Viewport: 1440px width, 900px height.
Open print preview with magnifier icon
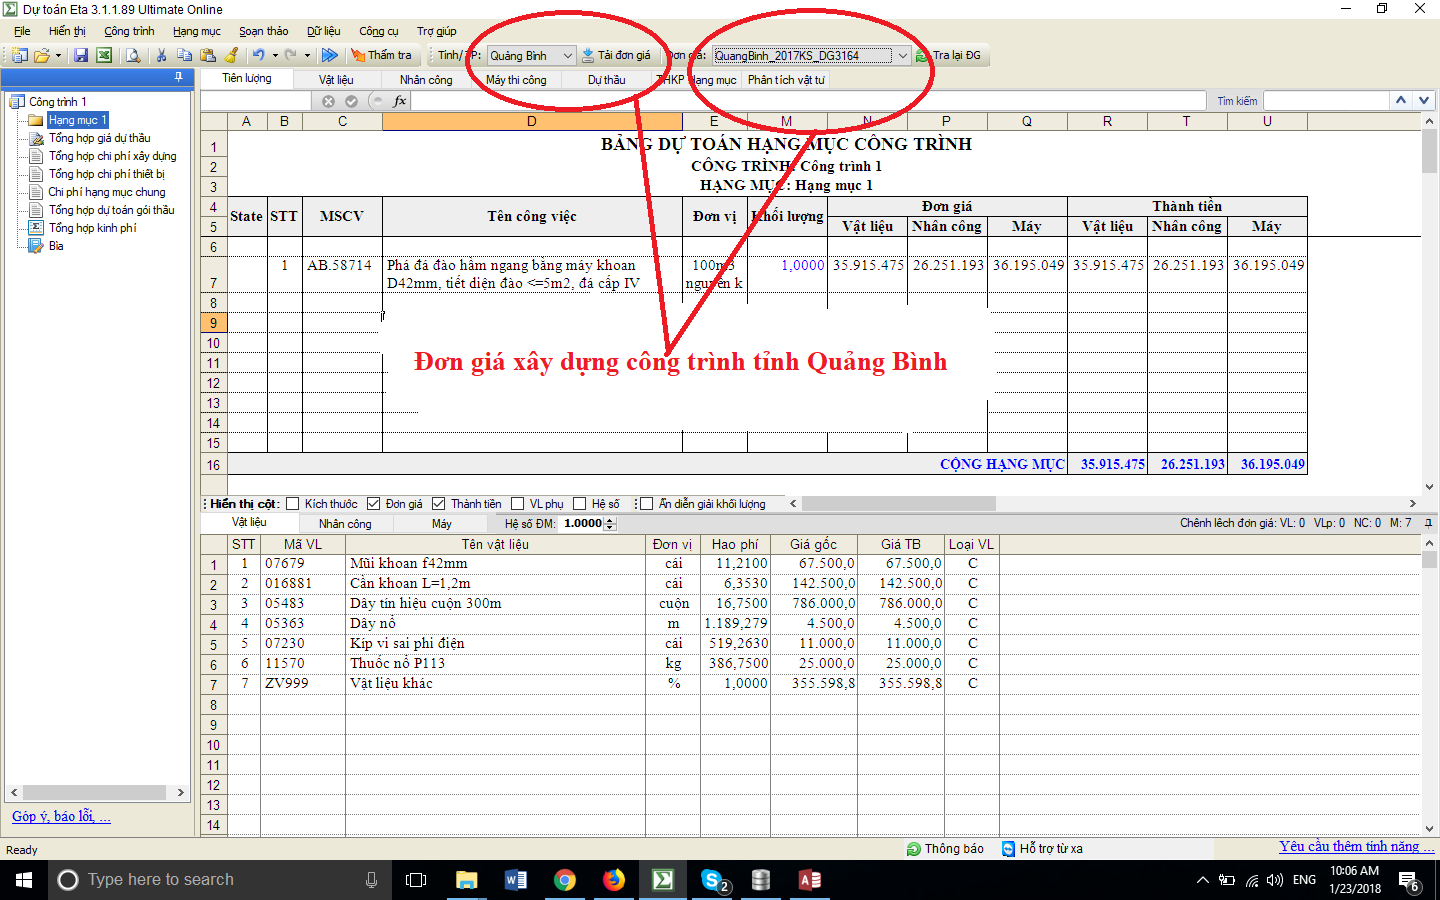click(133, 56)
